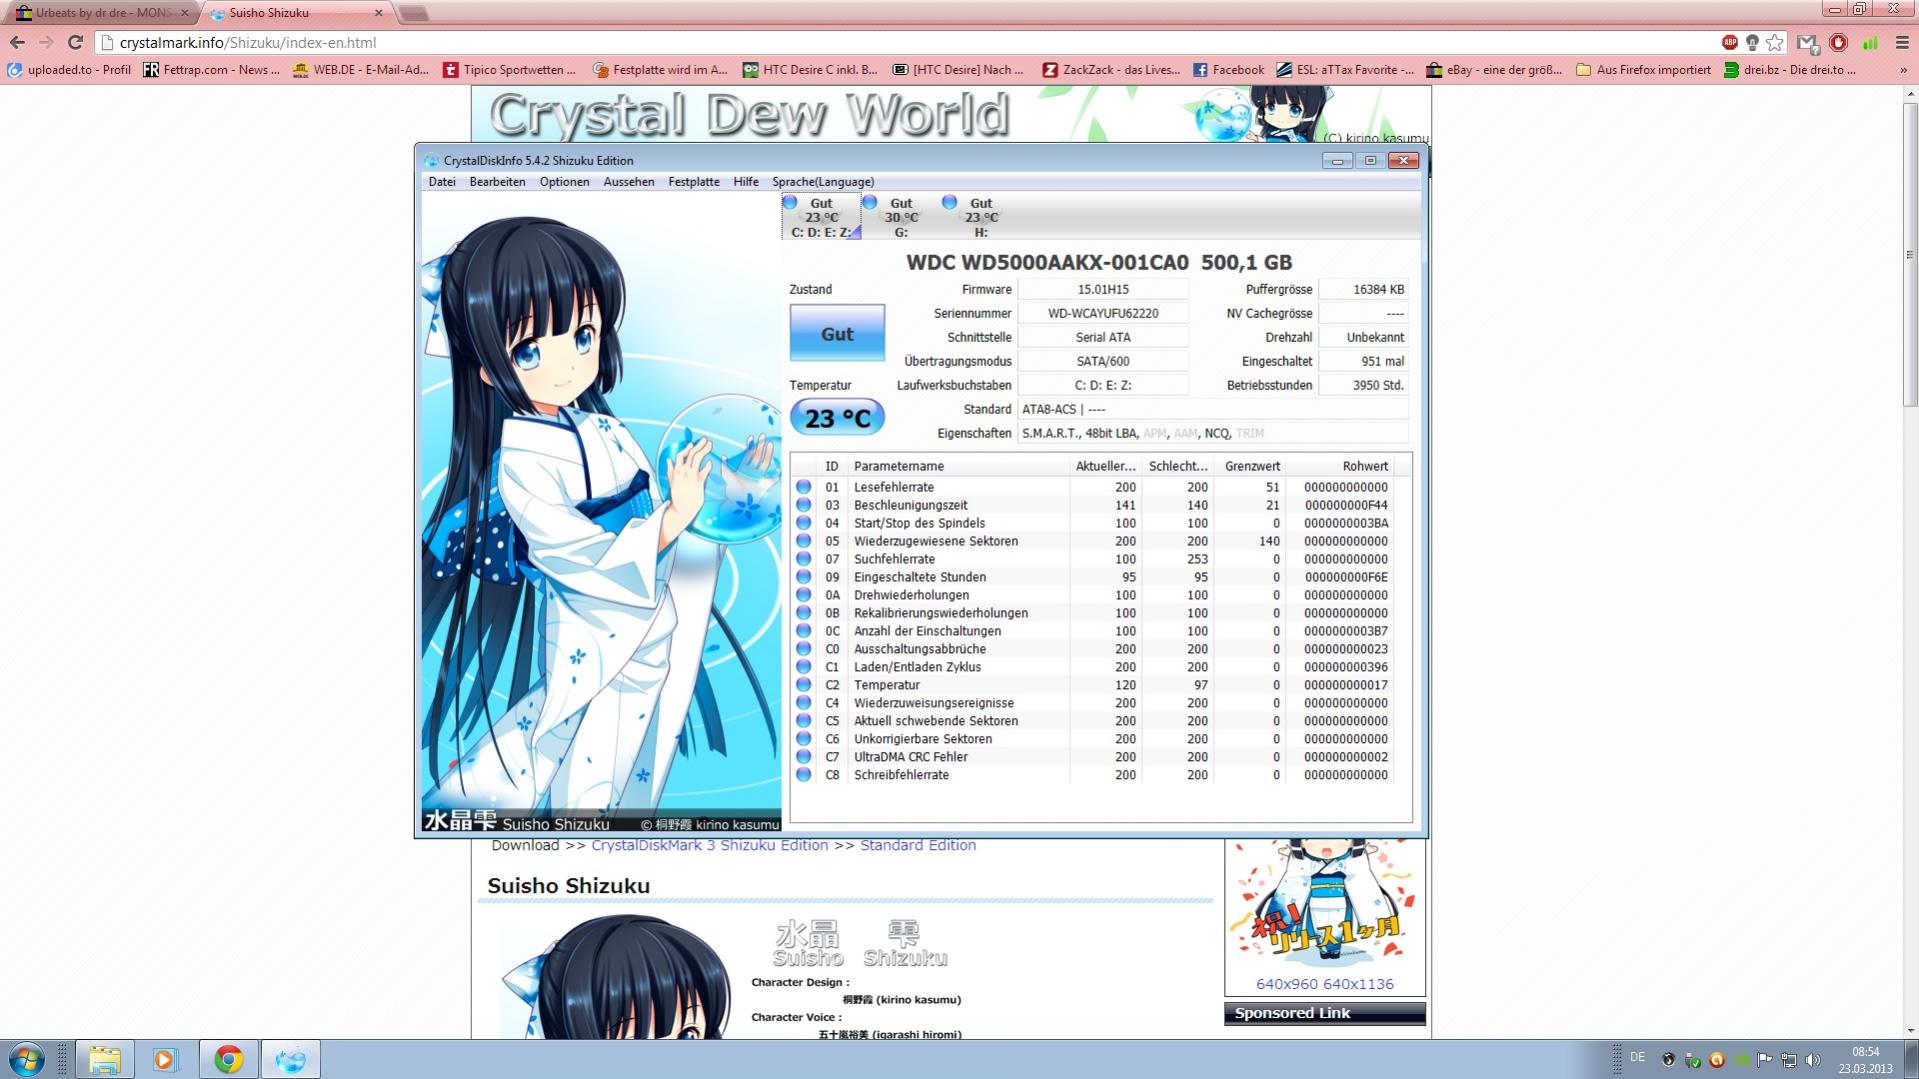The width and height of the screenshot is (1919, 1079).
Task: Click status dot for UltraDMA CRC Fehler row
Action: [x=803, y=757]
